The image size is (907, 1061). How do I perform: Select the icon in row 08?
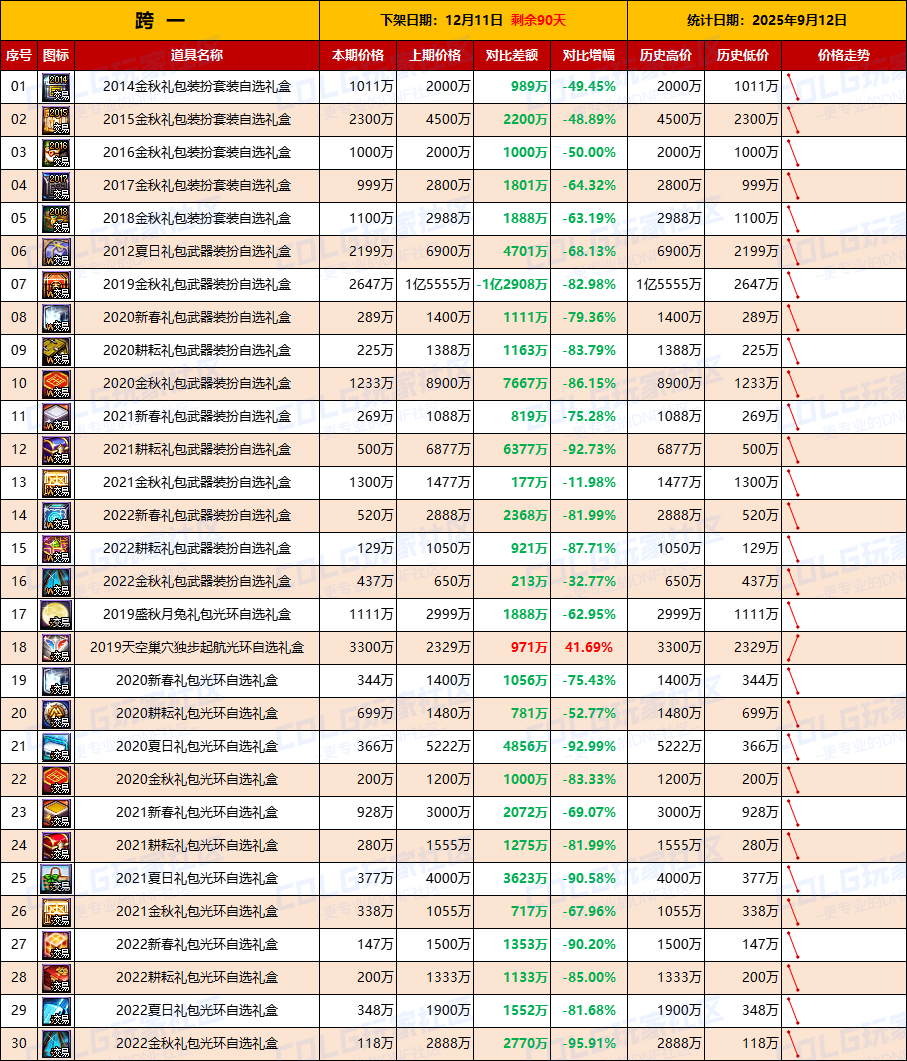click(x=56, y=318)
